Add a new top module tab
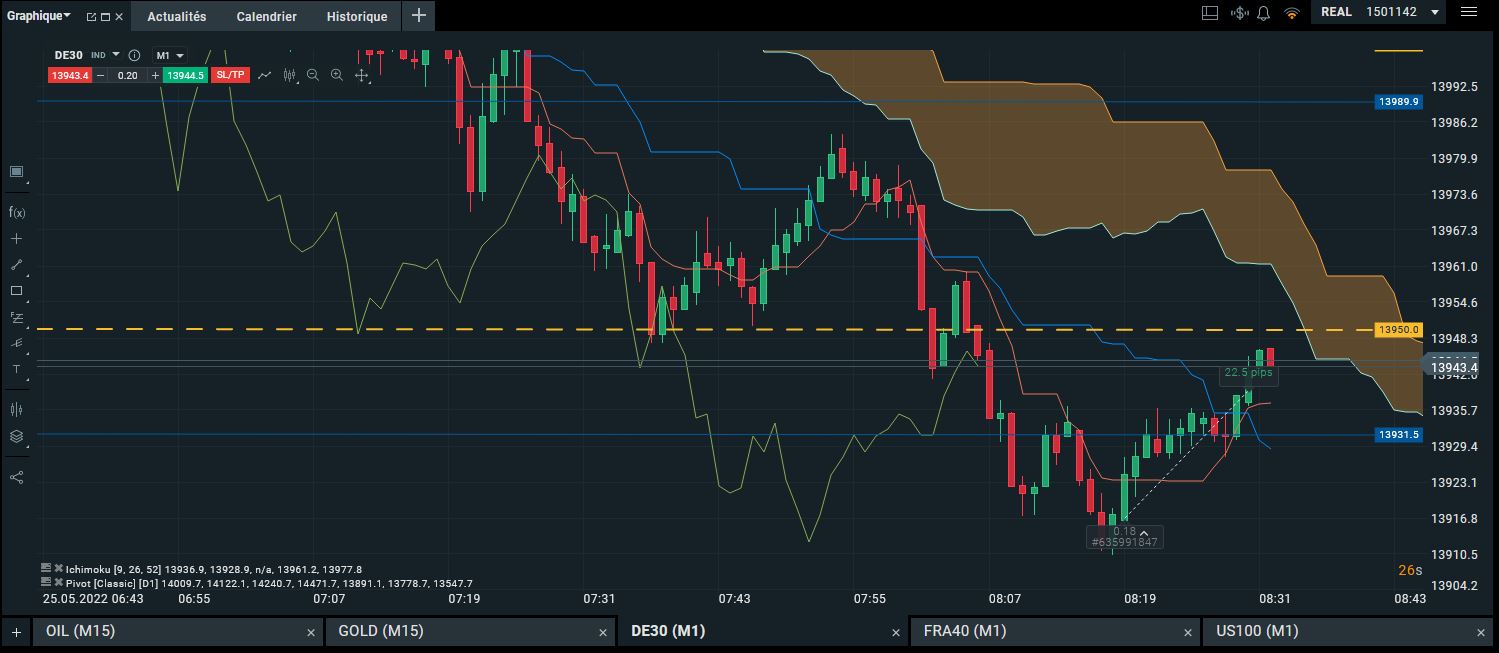The image size is (1499, 653). pos(419,16)
